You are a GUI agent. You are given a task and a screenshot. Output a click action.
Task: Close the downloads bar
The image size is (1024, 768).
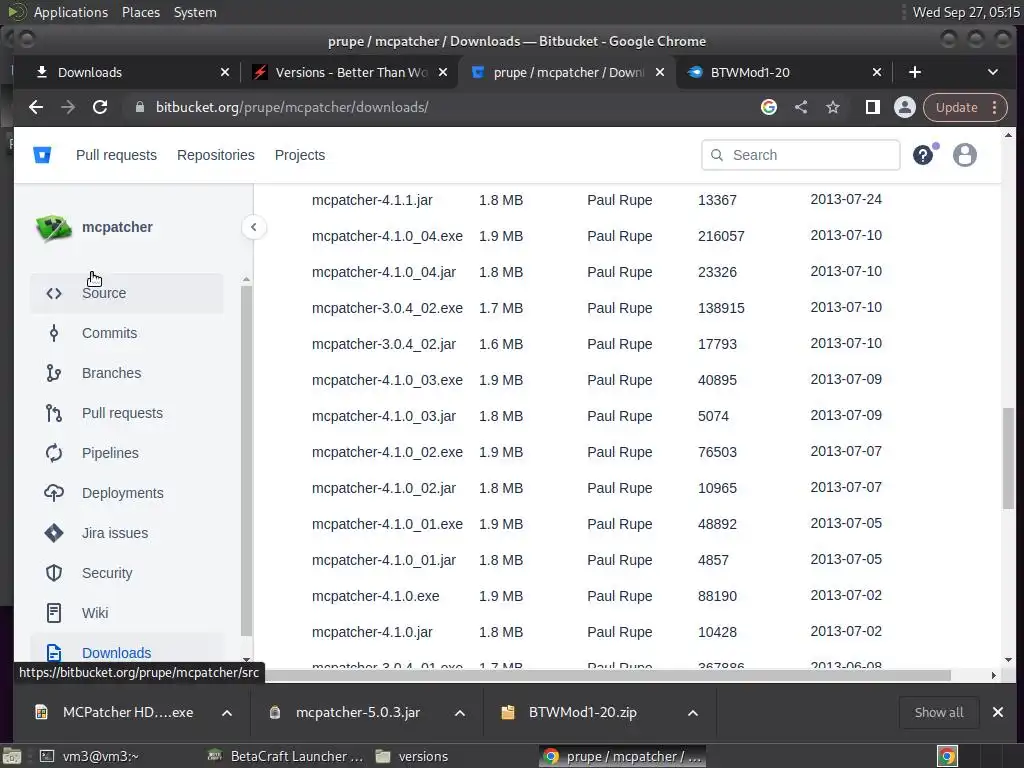tap(998, 712)
